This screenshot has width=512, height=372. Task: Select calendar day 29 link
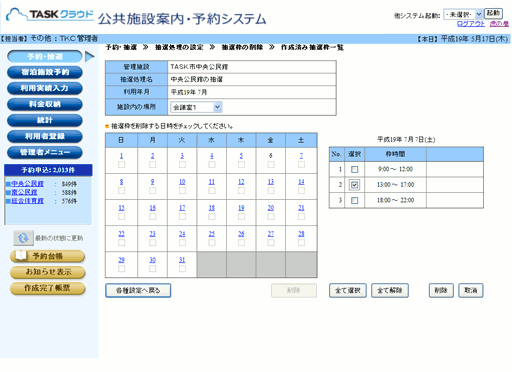(122, 260)
